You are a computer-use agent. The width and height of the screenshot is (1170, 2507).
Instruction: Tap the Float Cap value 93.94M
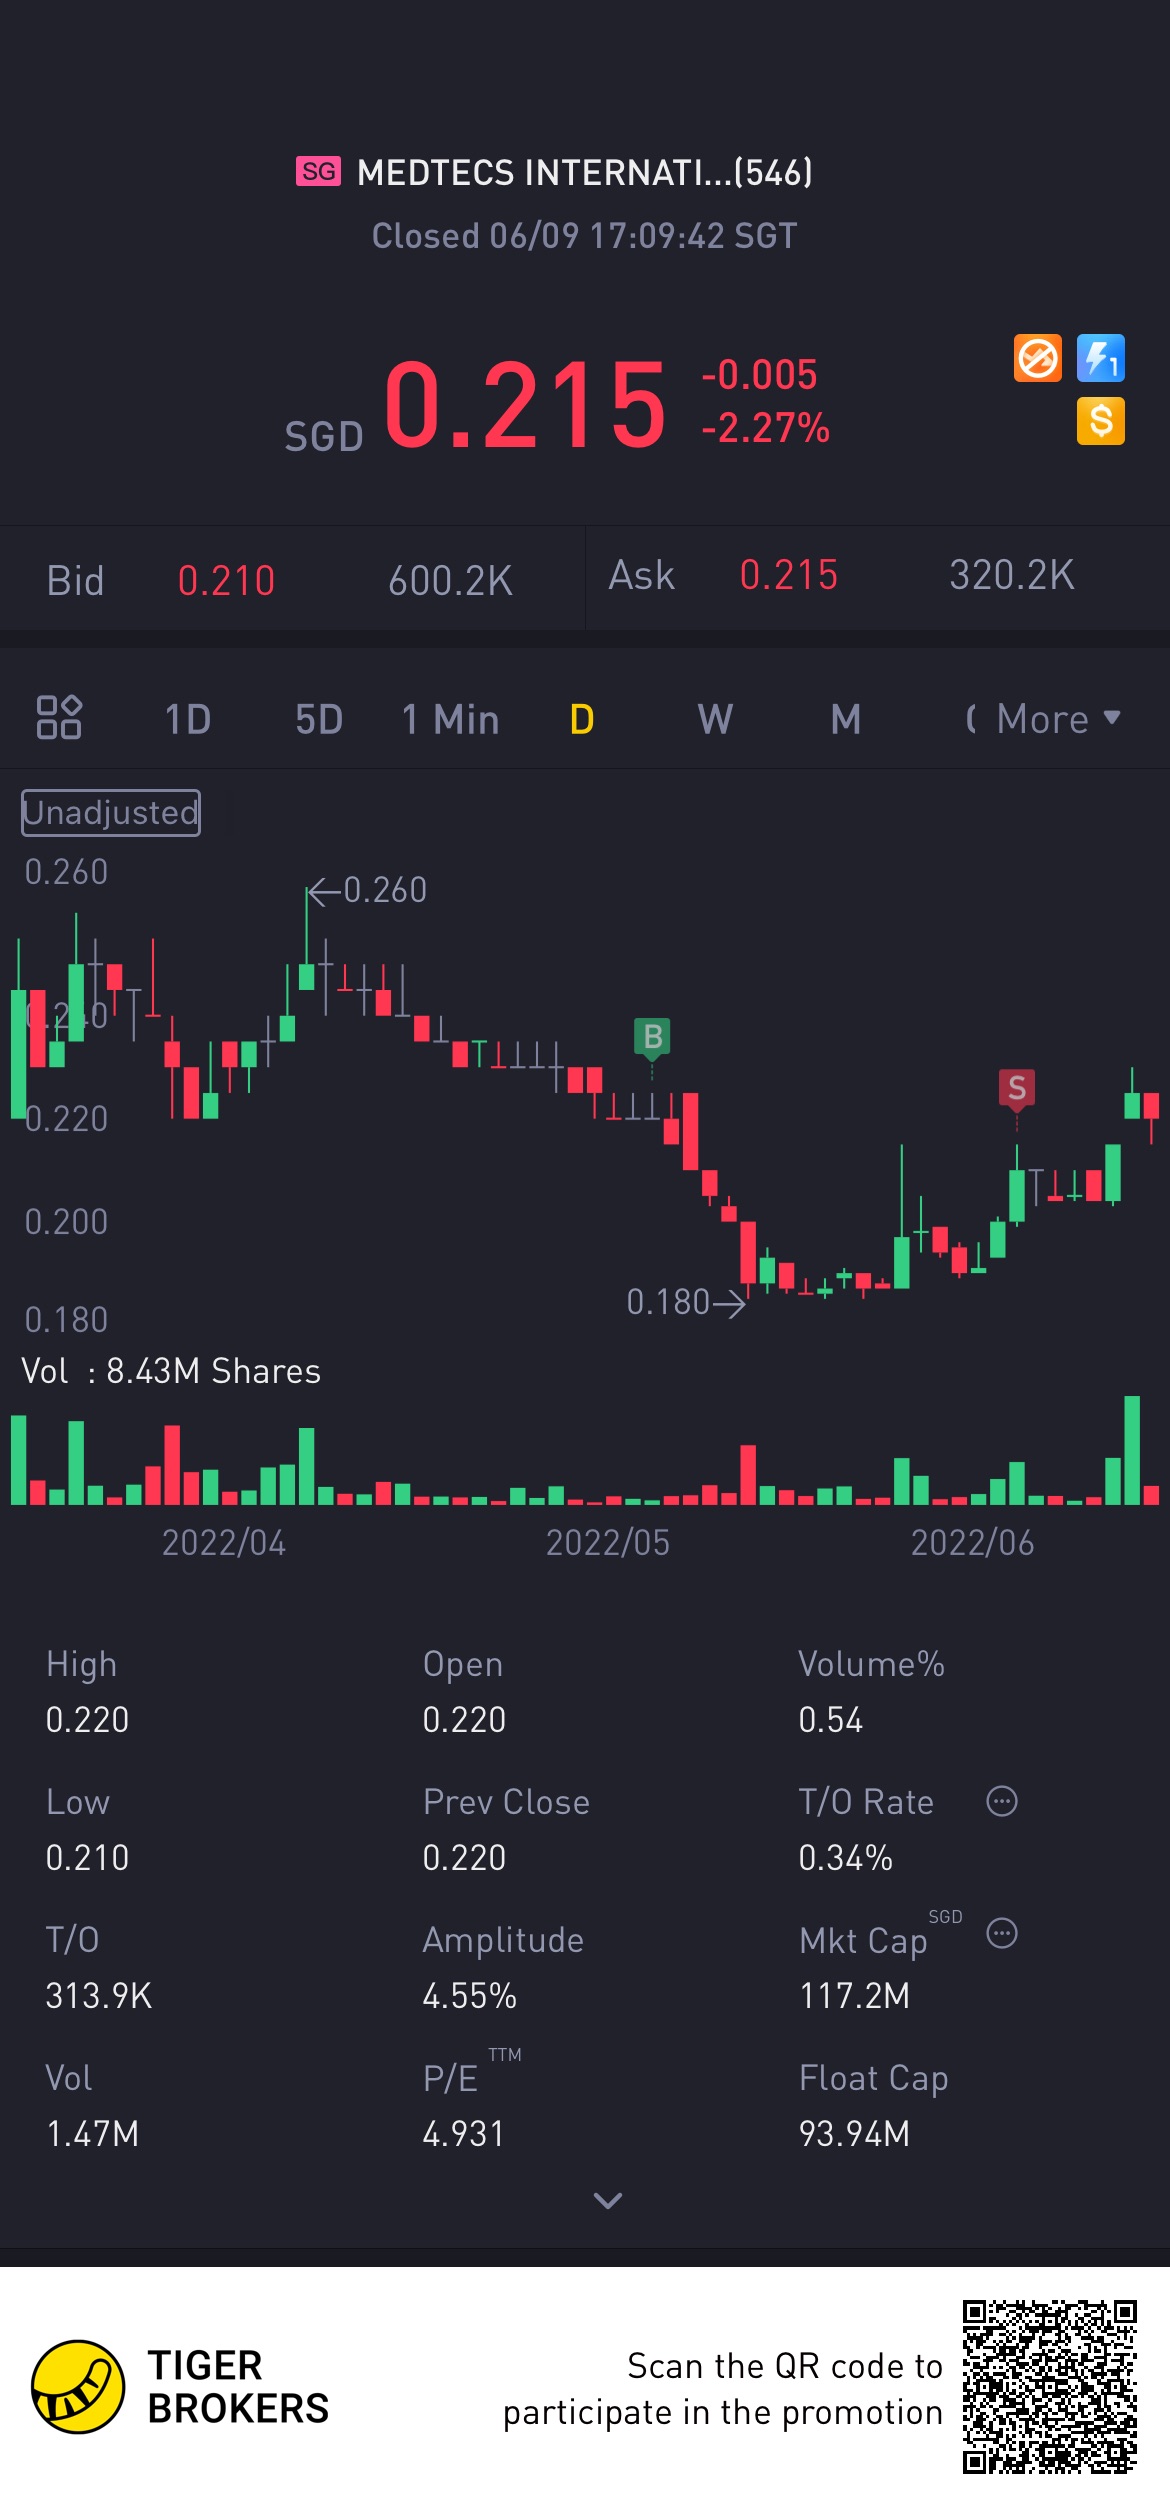pos(854,2134)
